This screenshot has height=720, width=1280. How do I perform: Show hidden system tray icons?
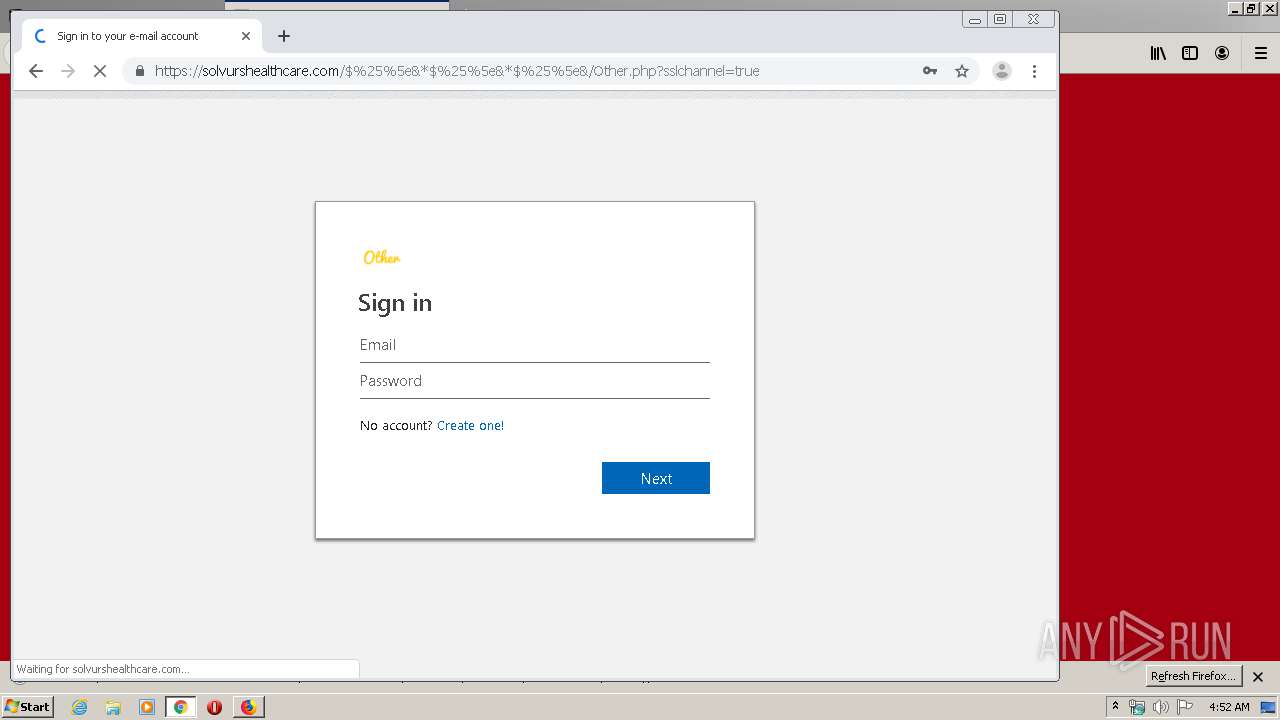[1115, 706]
